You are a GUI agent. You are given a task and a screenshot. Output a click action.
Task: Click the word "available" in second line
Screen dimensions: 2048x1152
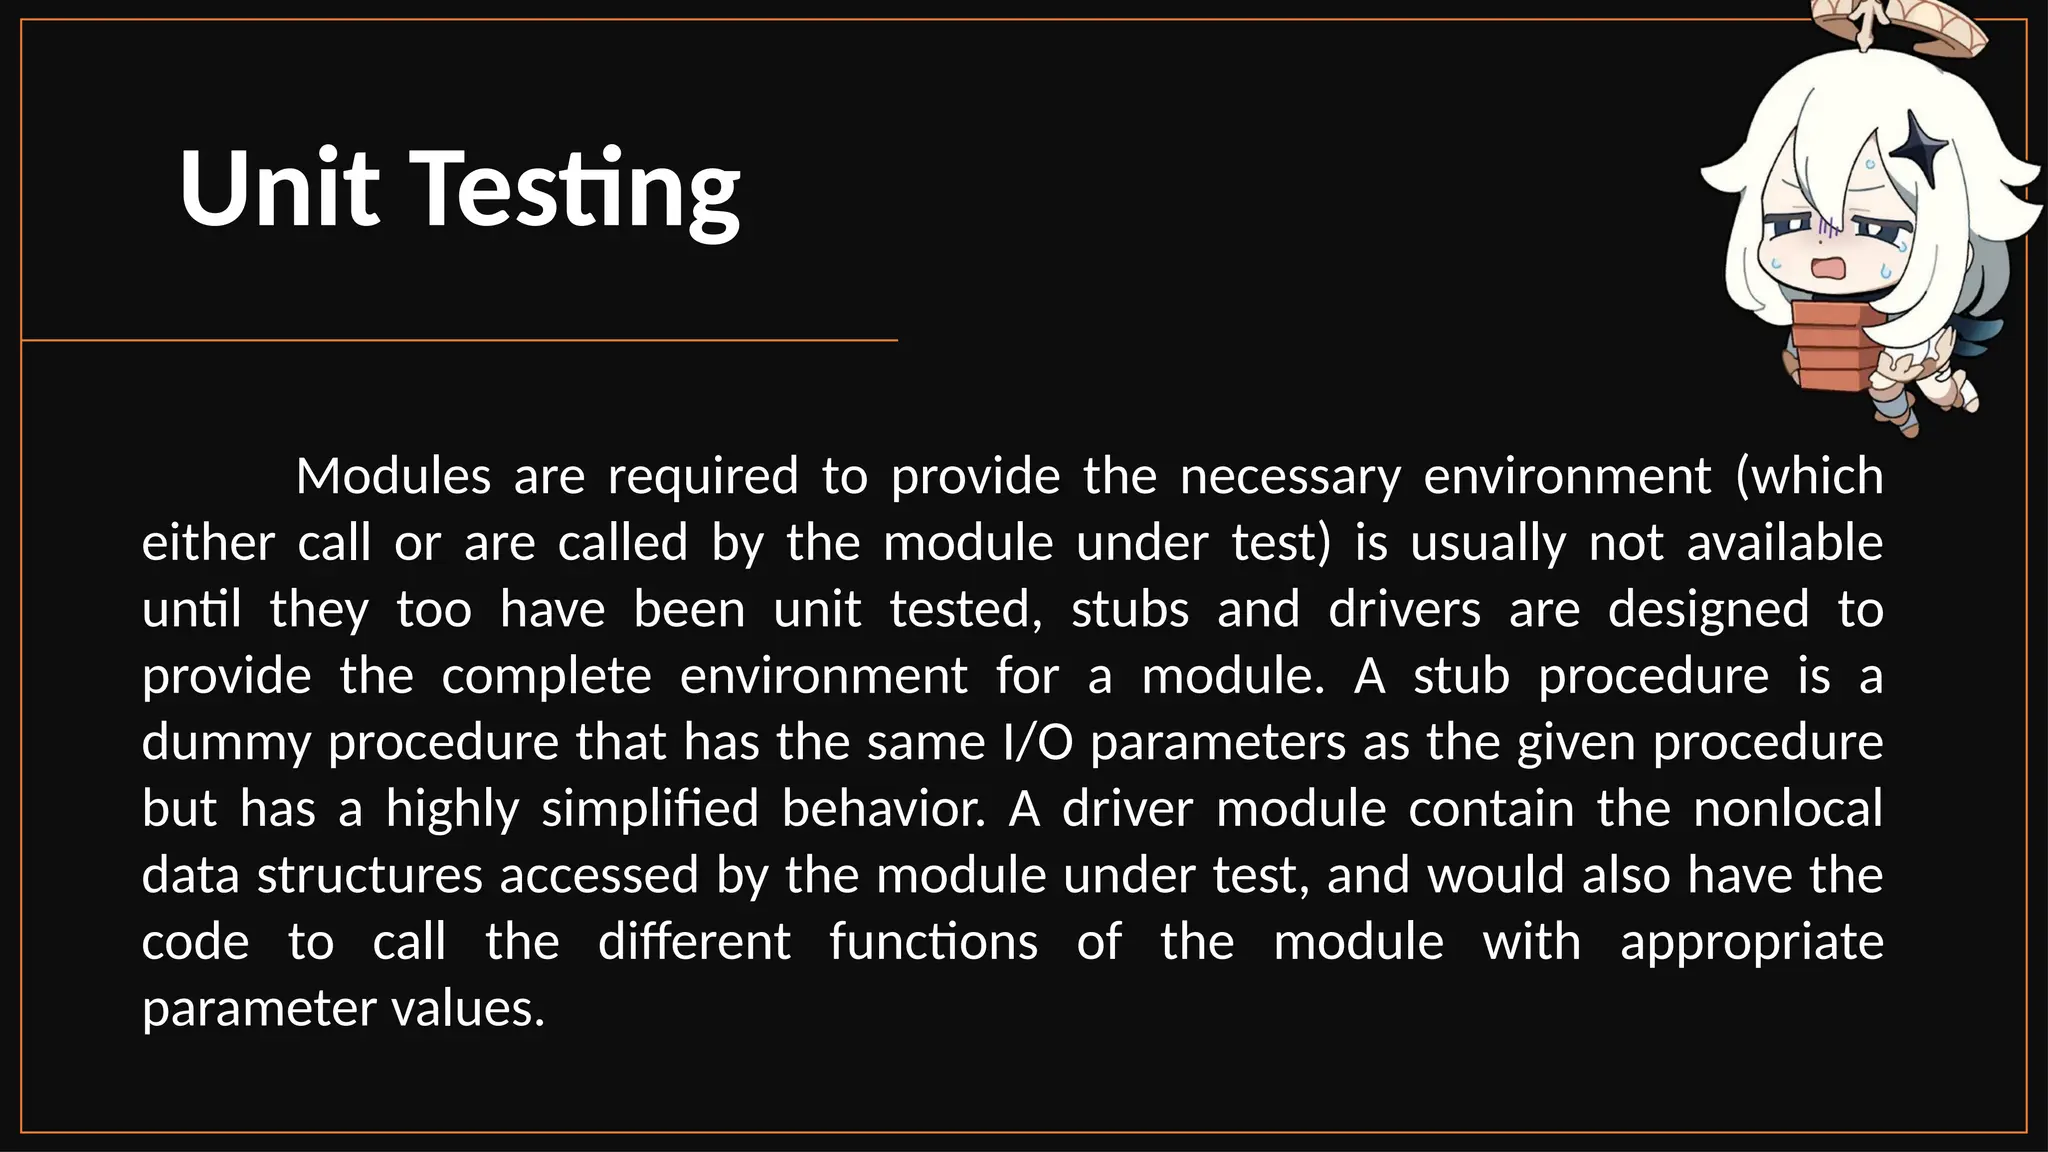[1785, 543]
